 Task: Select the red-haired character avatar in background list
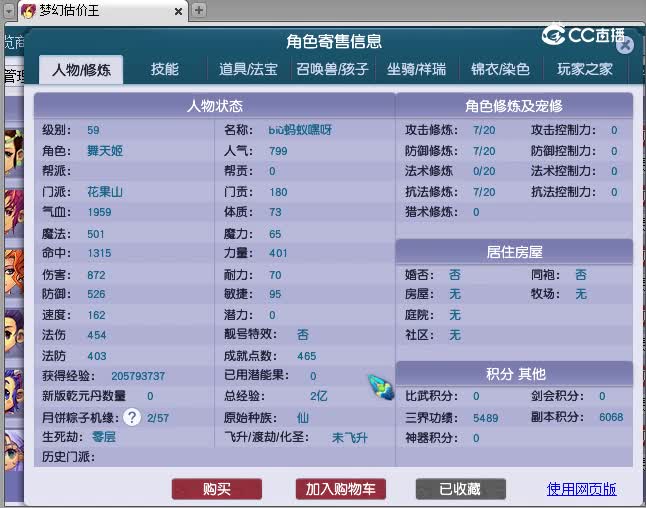pyautogui.click(x=14, y=213)
